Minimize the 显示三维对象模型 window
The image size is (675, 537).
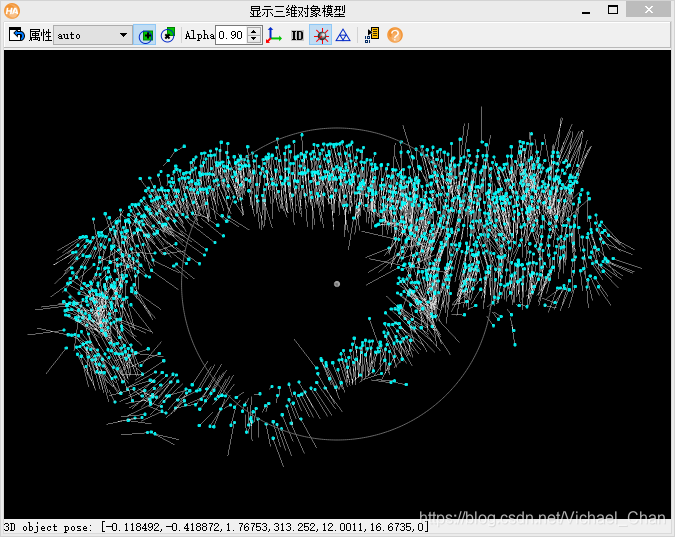(x=586, y=13)
